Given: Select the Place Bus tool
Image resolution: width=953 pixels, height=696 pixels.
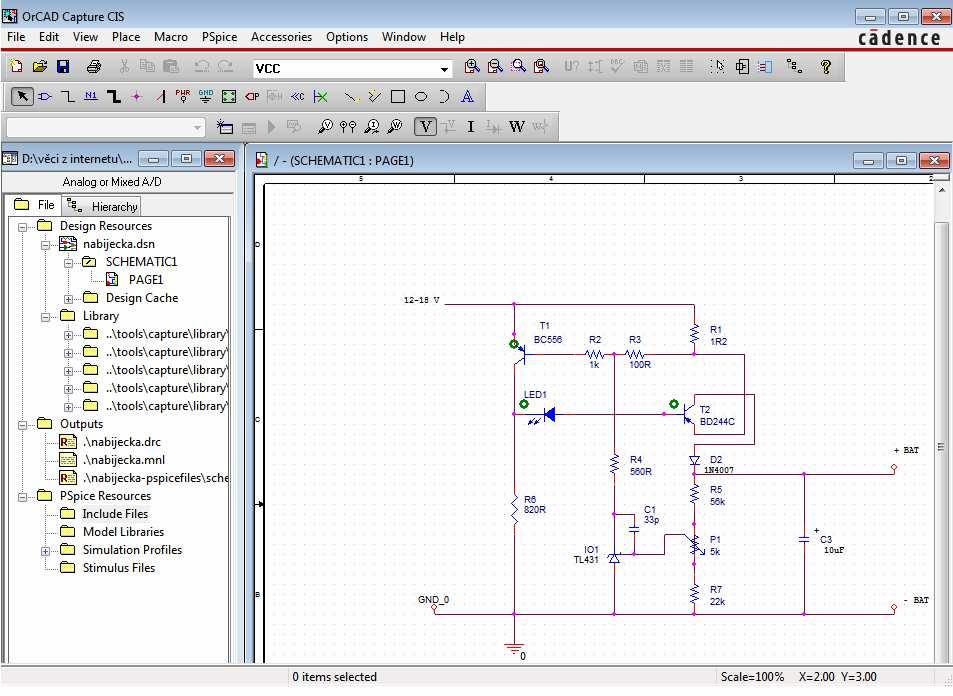Looking at the screenshot, I should pos(114,97).
